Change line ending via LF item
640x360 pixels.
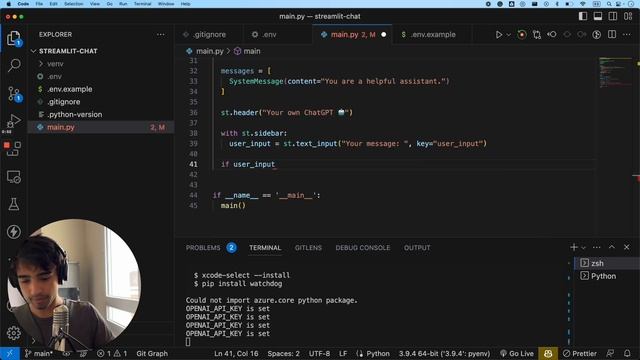click(x=343, y=353)
